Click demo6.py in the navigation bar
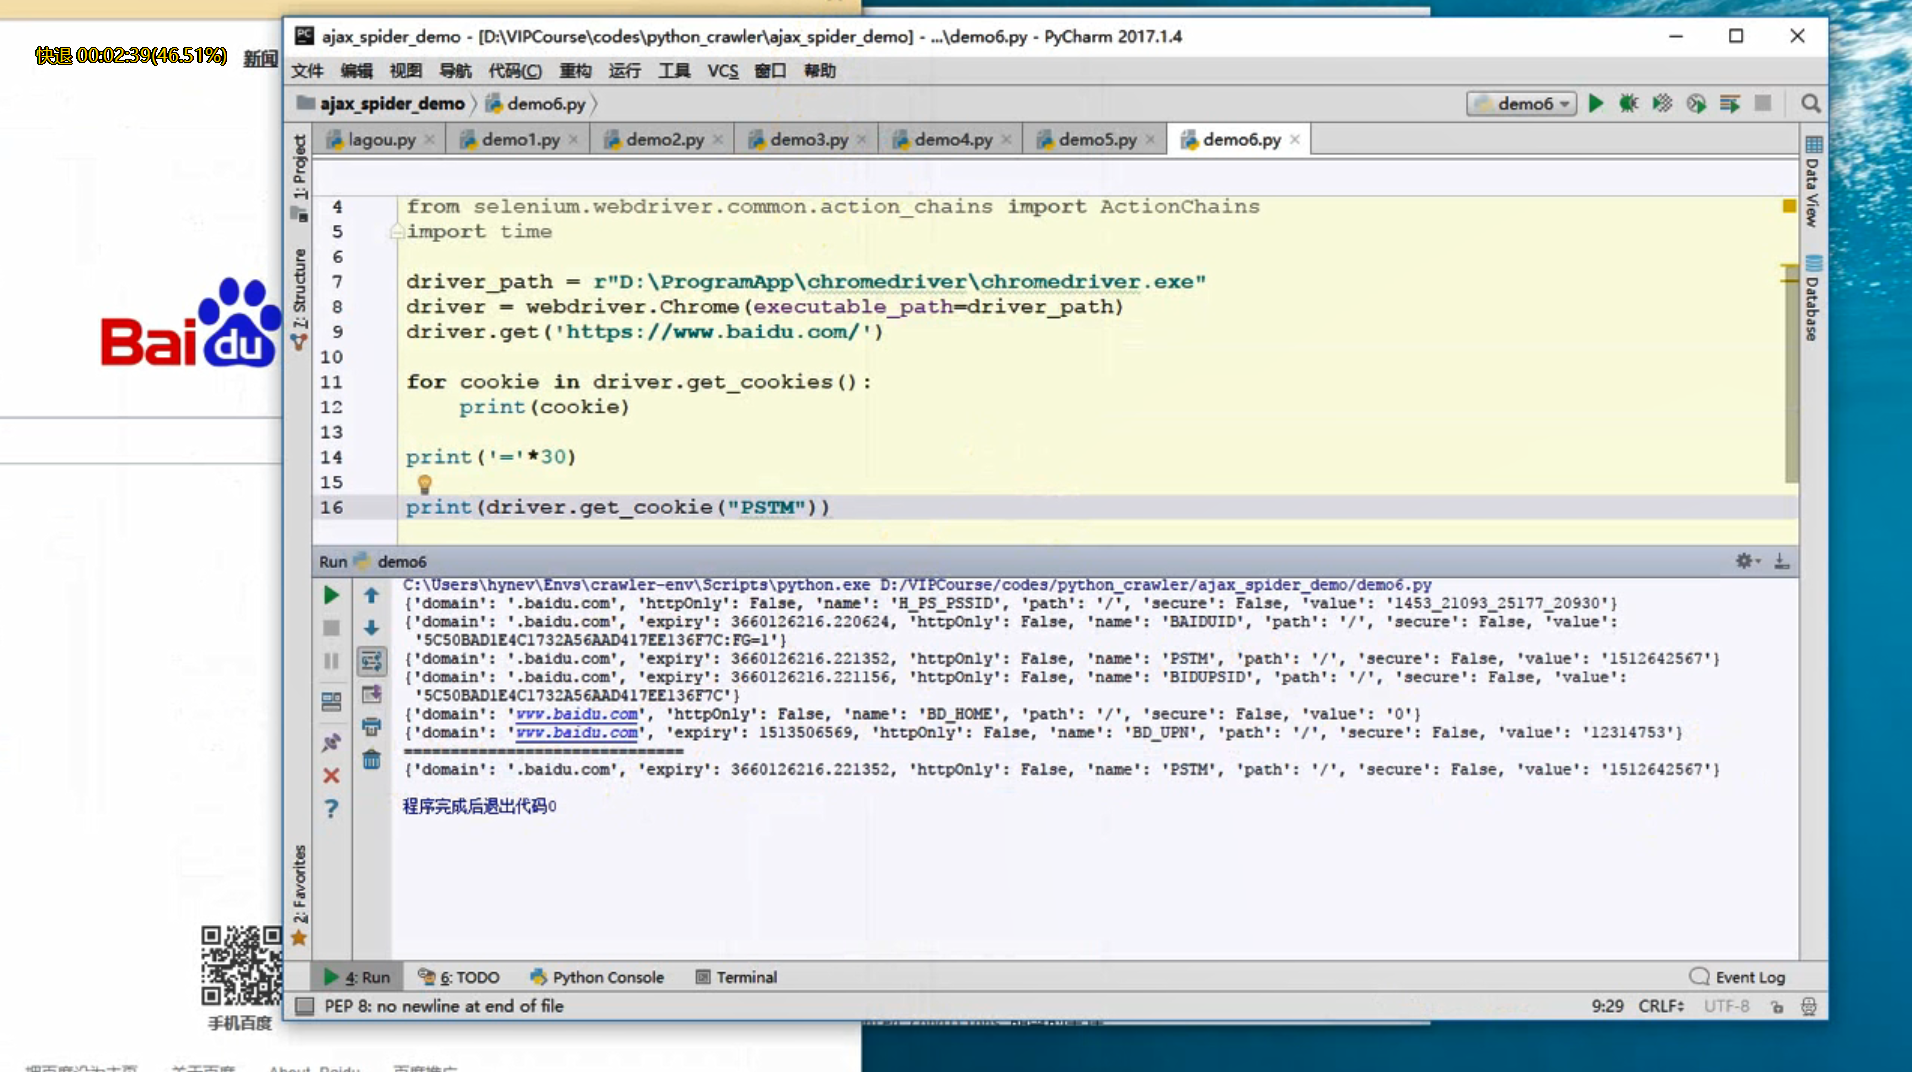Image resolution: width=1912 pixels, height=1072 pixels. tap(535, 103)
